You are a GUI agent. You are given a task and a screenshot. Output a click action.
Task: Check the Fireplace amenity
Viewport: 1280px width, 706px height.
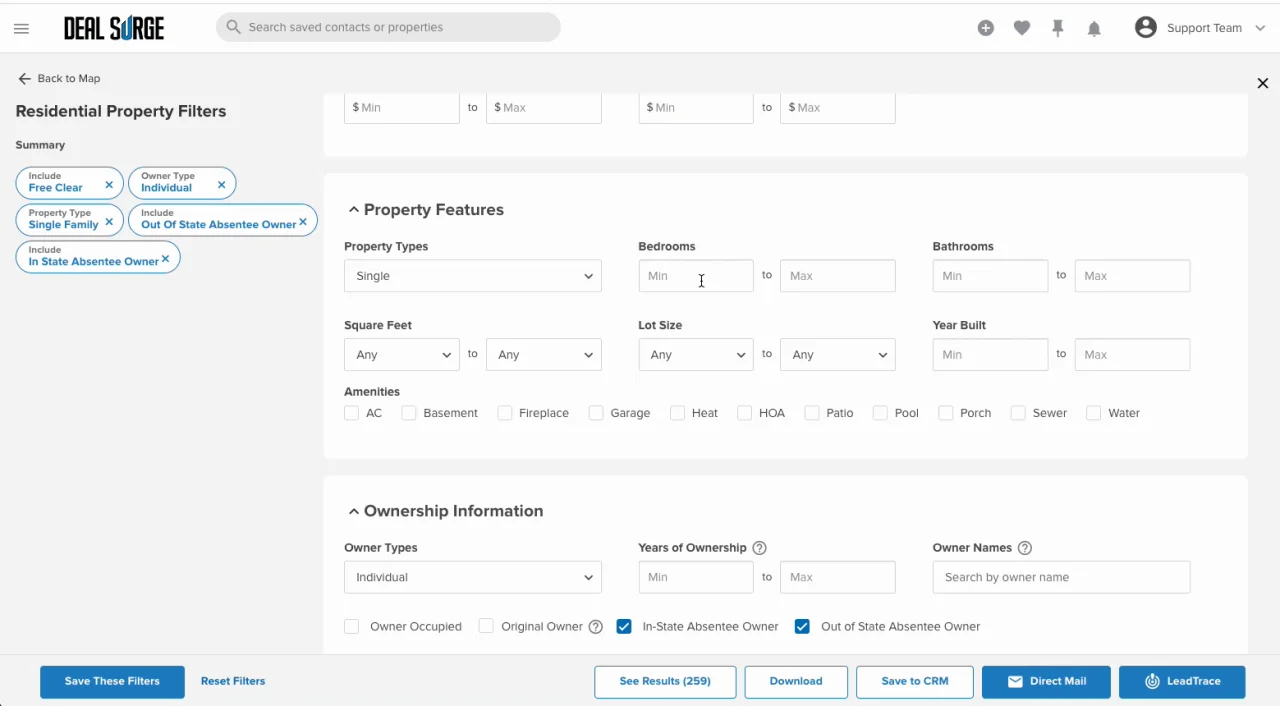pos(505,413)
